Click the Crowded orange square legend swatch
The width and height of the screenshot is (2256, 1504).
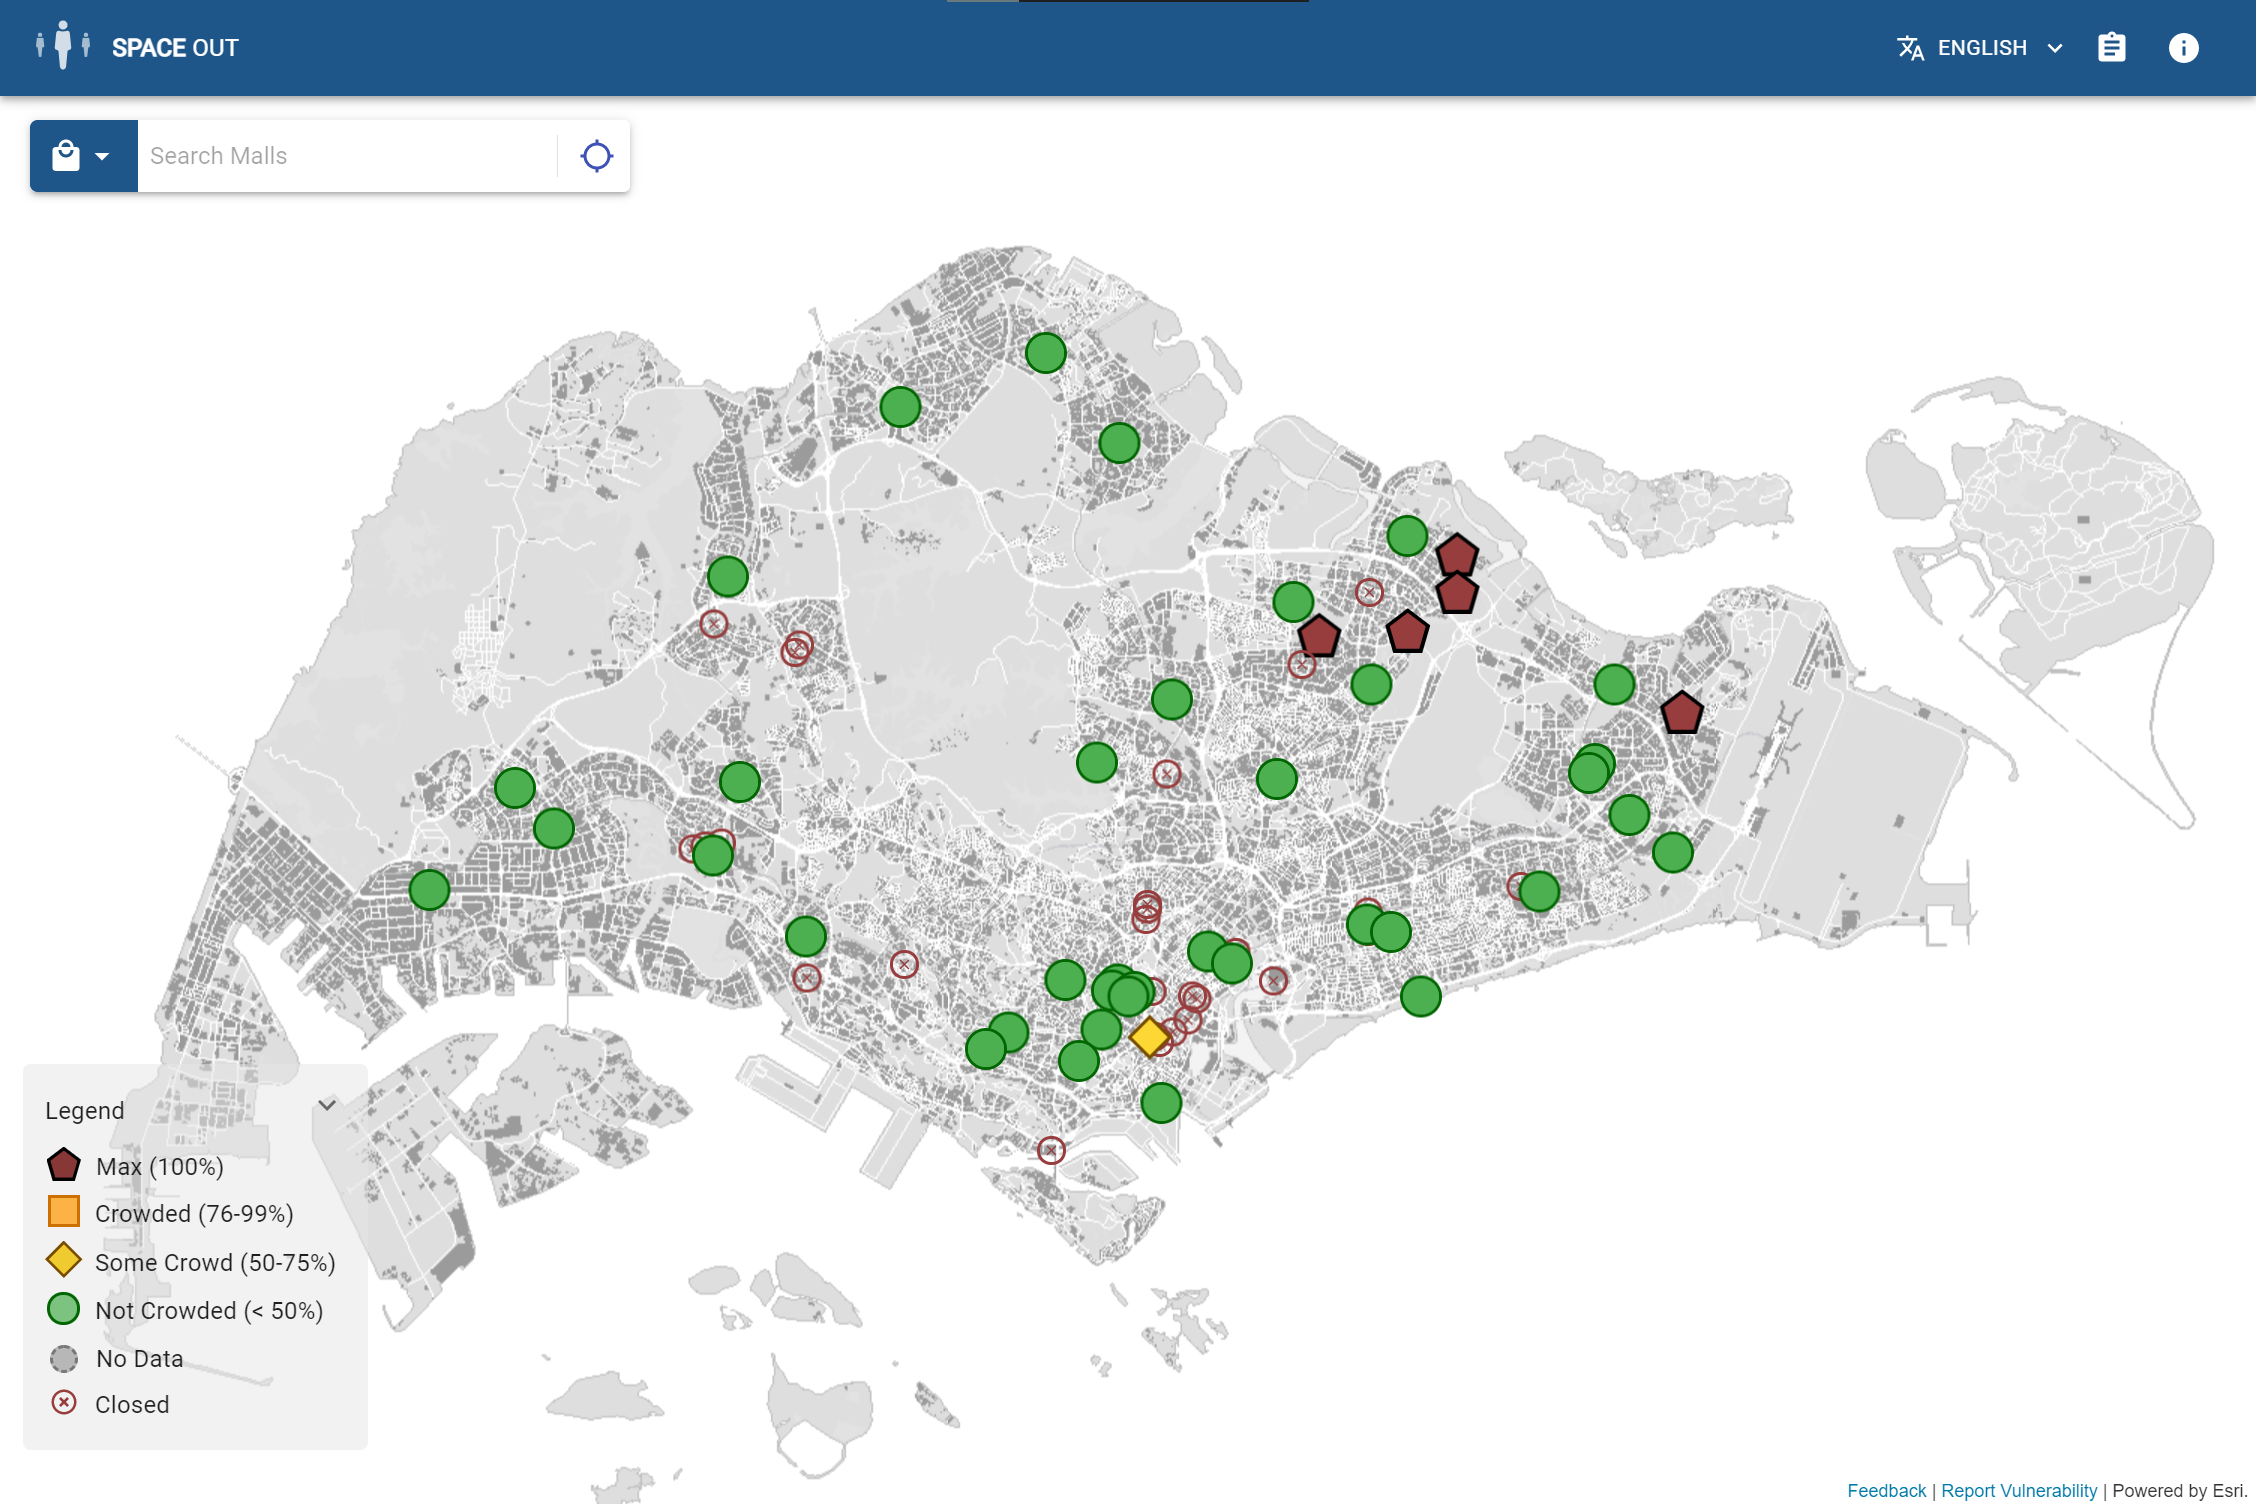click(x=64, y=1212)
